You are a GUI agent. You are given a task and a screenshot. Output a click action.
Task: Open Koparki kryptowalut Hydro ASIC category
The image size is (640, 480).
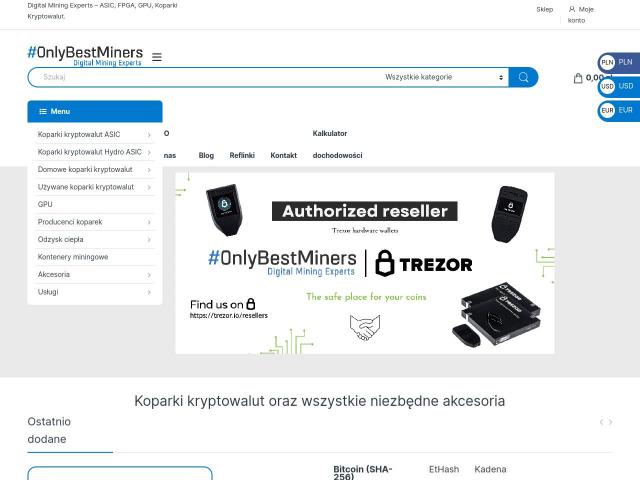[89, 152]
